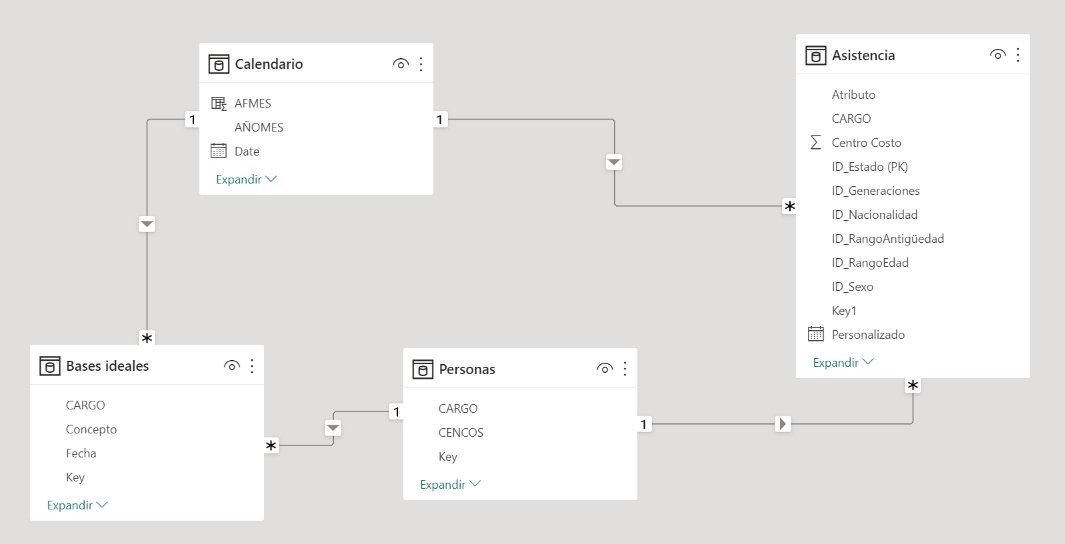Viewport: 1065px width, 544px height.
Task: Open Calendario table more options menu
Action: click(x=421, y=64)
